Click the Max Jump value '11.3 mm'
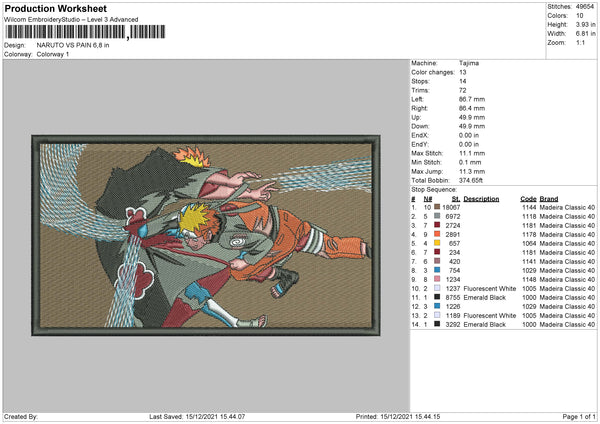 coord(472,171)
